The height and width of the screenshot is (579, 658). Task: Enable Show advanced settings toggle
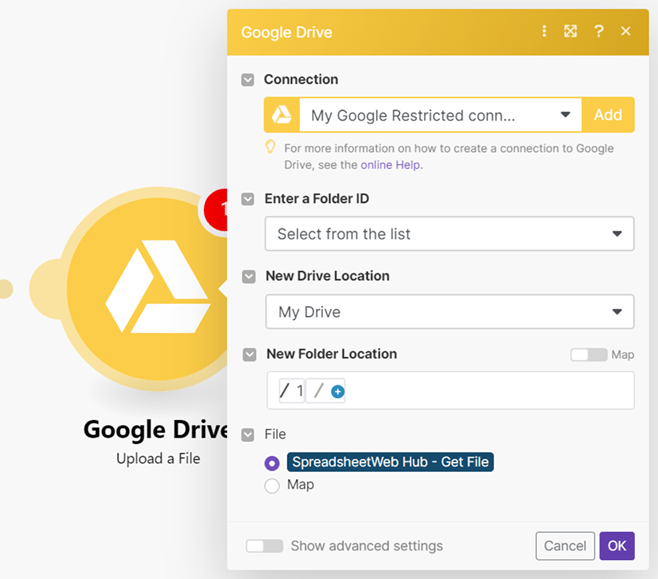coord(264,546)
